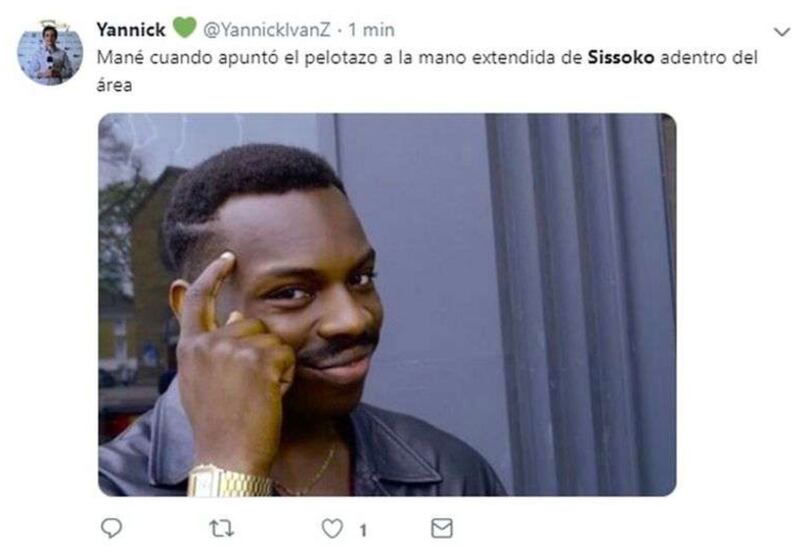This screenshot has height=556, width=800.
Task: Reply to Yannick's tweet
Action: [x=111, y=527]
